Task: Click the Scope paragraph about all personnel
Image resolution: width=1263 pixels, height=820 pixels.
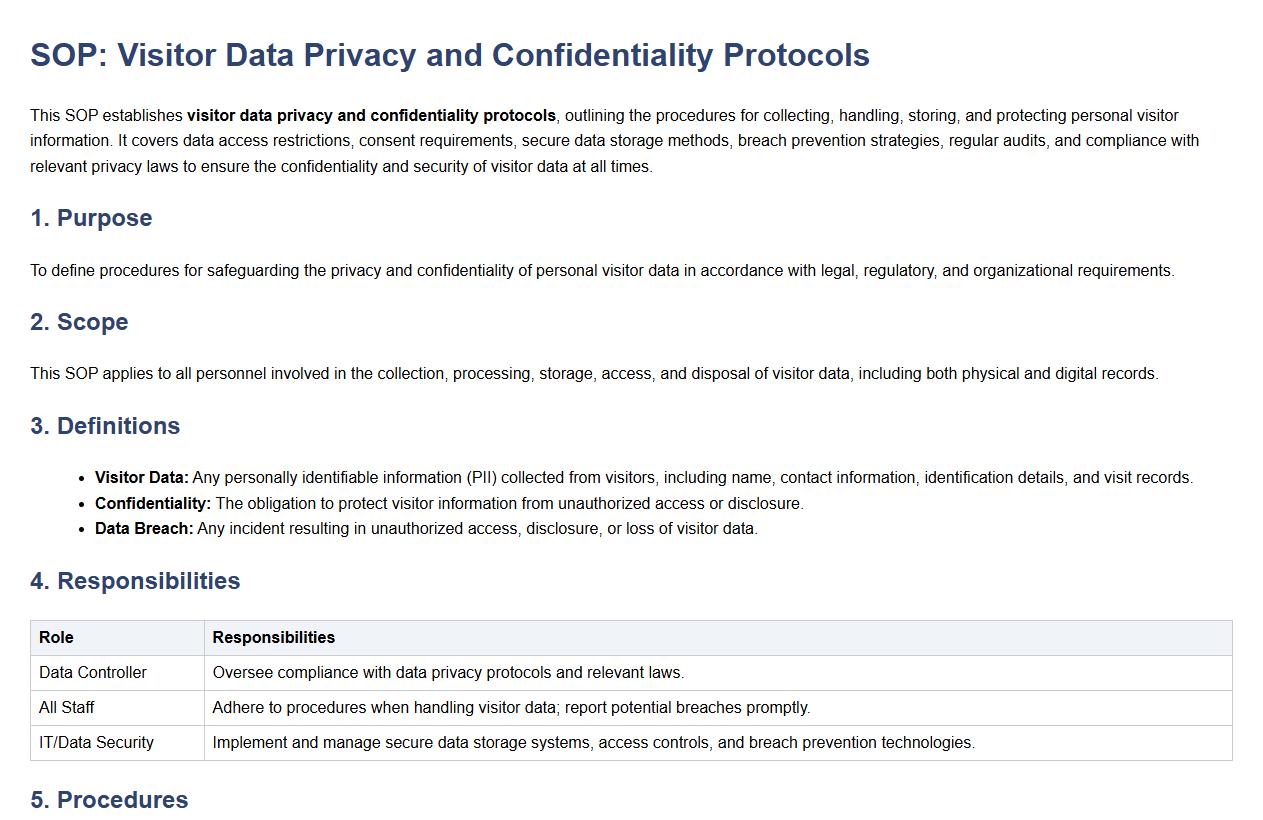Action: point(594,373)
